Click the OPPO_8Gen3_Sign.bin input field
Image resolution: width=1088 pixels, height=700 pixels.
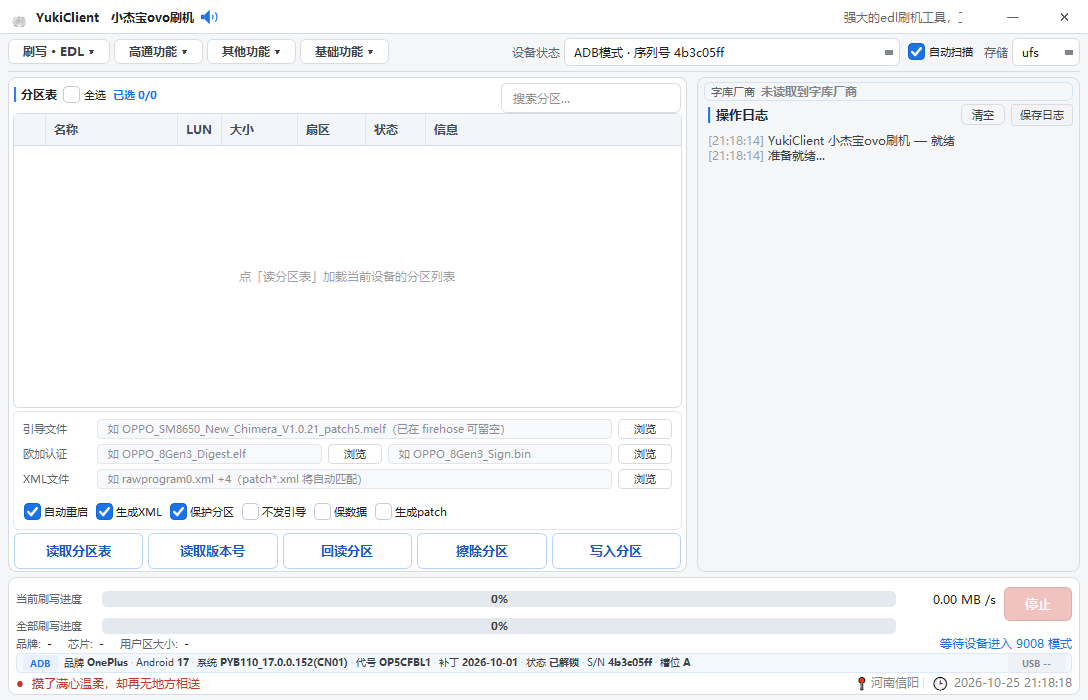tap(500, 454)
